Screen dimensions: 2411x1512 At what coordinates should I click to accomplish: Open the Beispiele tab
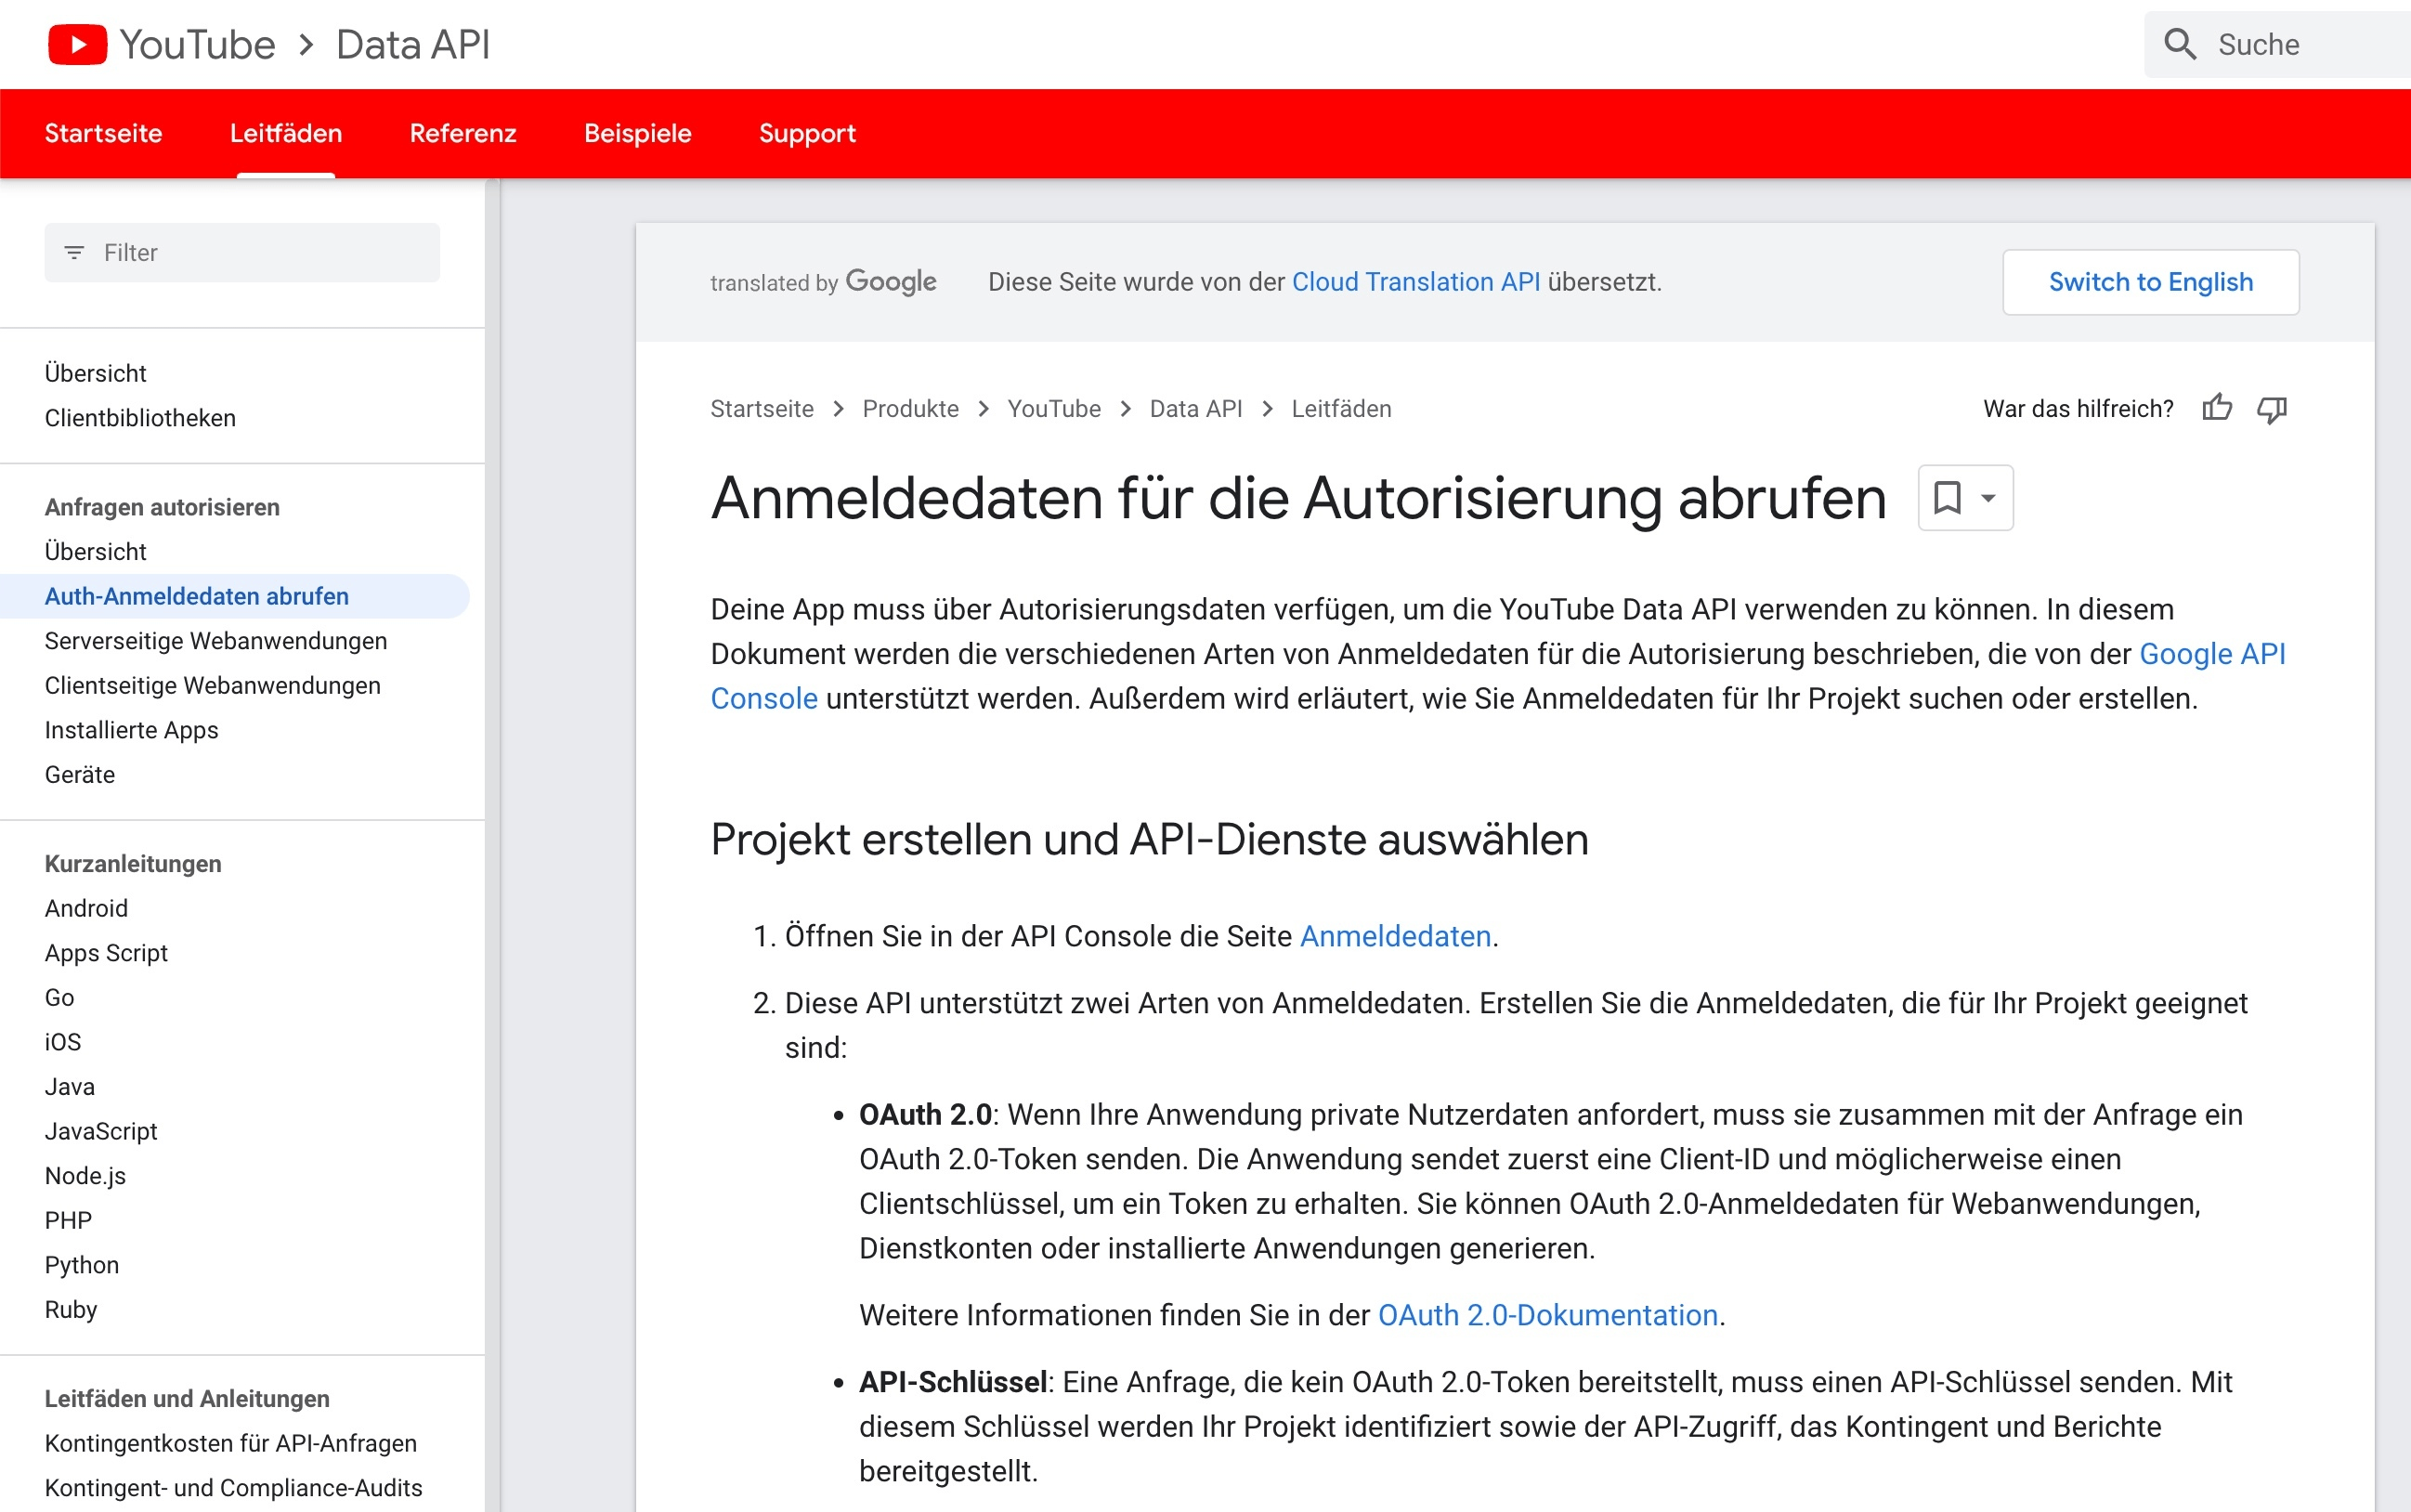[638, 133]
